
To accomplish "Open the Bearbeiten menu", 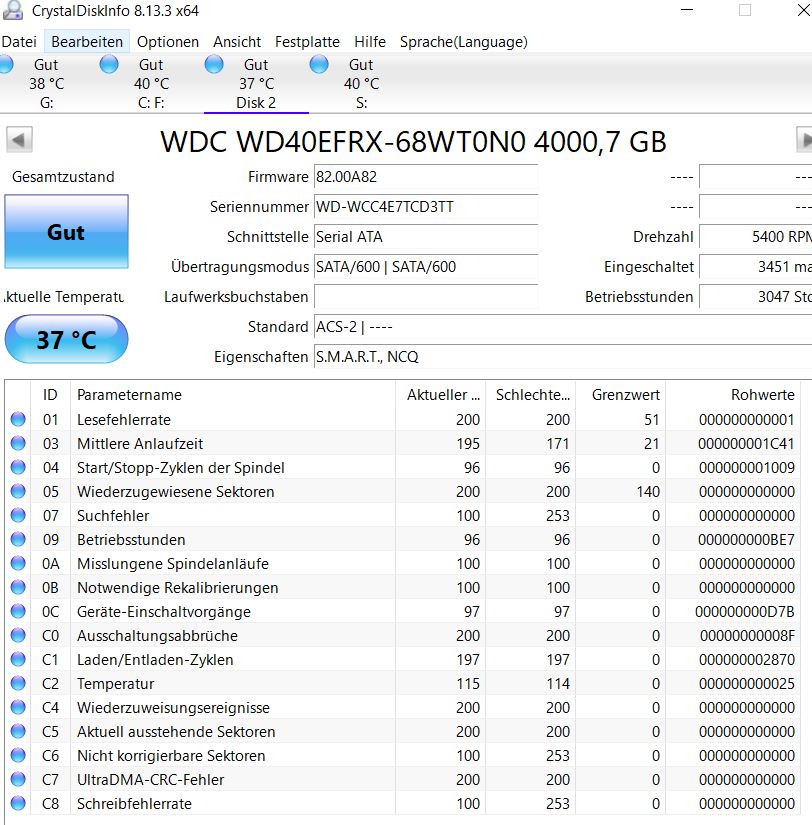I will pyautogui.click(x=87, y=42).
